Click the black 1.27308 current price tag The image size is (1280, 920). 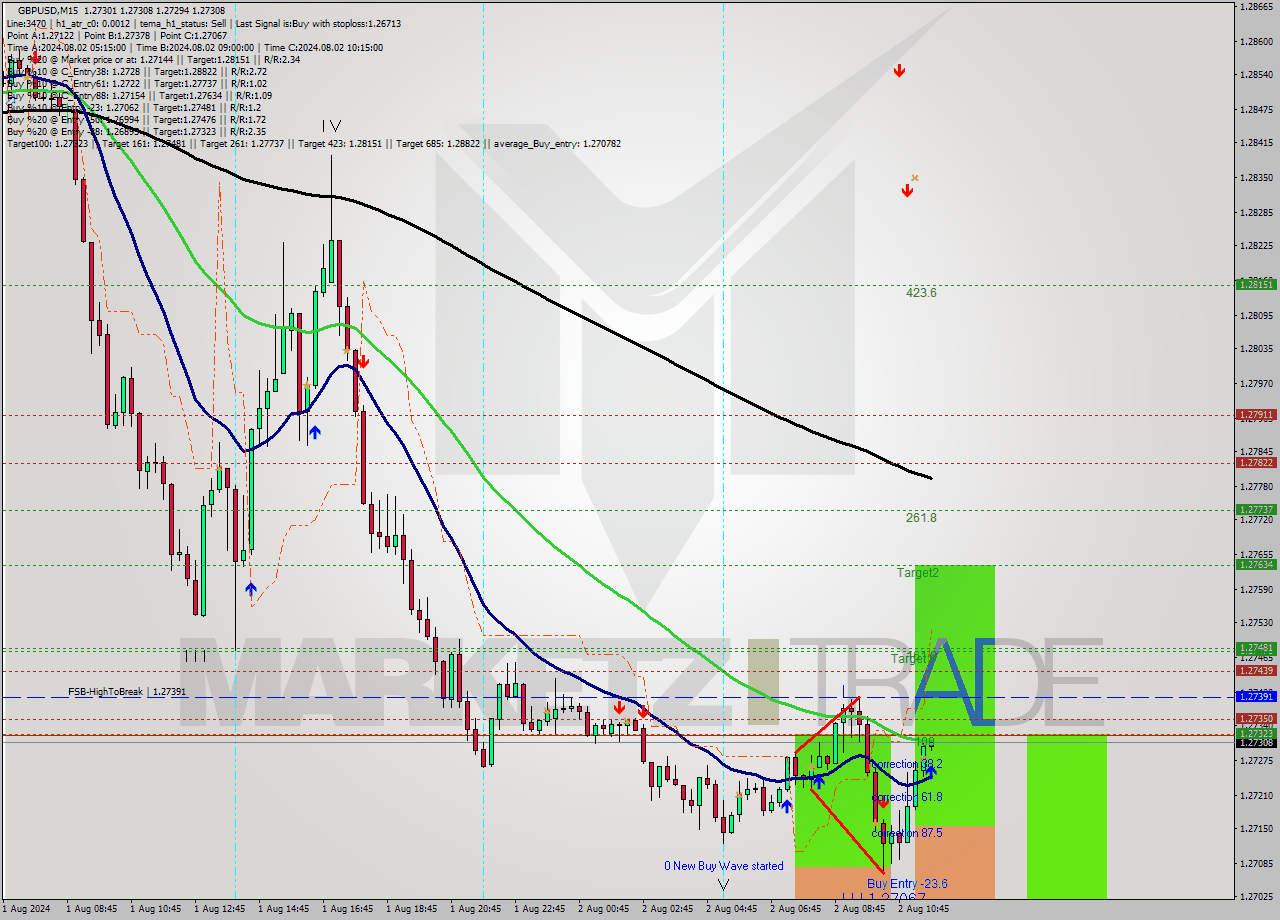click(1256, 742)
